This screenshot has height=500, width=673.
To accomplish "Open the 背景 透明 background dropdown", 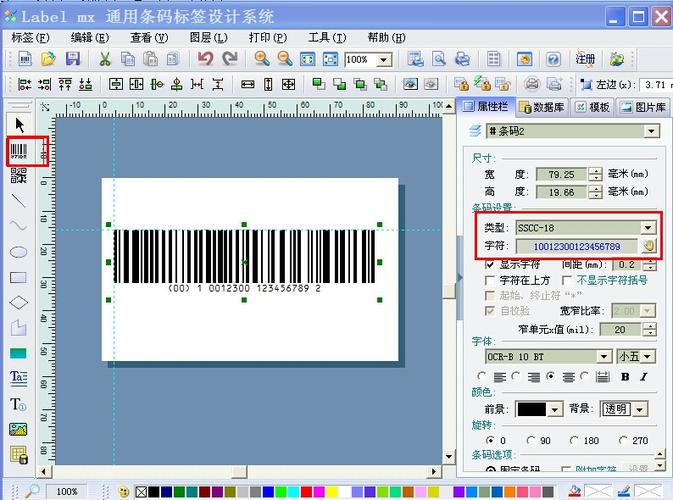I will tap(640, 409).
